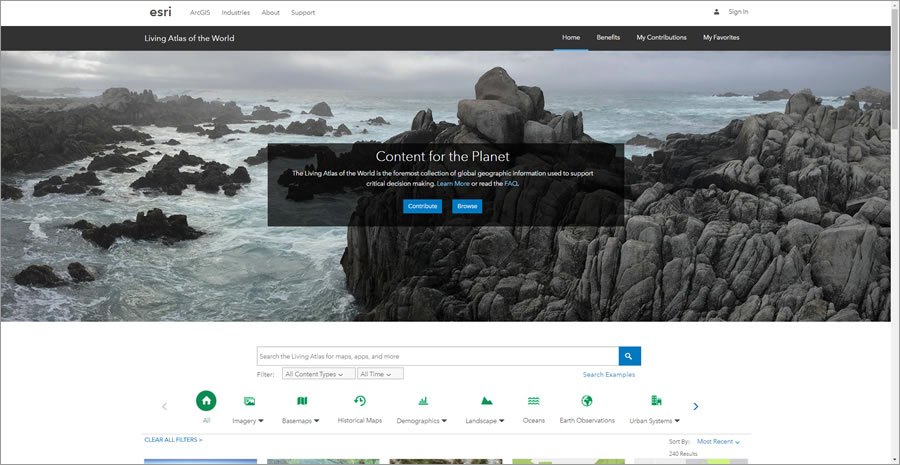This screenshot has width=900, height=465.
Task: Open the Industries menu
Action: pos(236,13)
